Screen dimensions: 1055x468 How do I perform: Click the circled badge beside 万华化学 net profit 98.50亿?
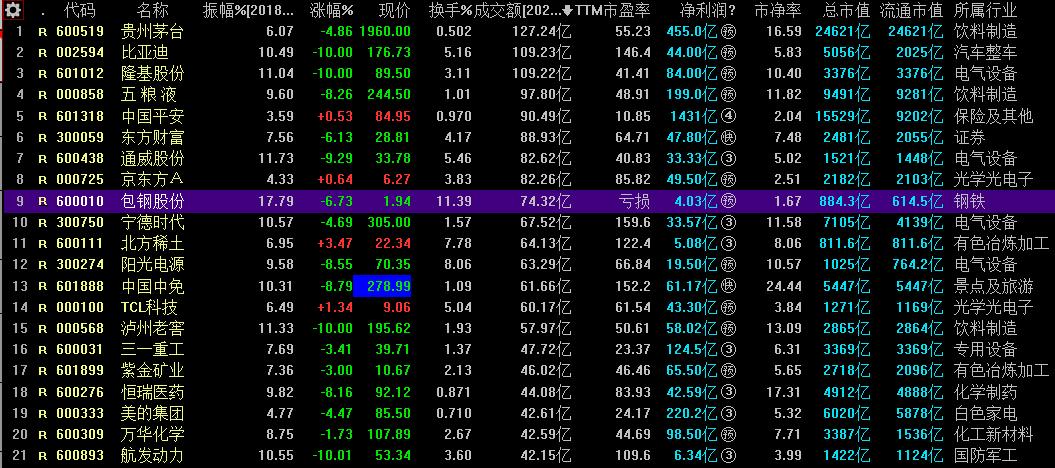coord(729,434)
